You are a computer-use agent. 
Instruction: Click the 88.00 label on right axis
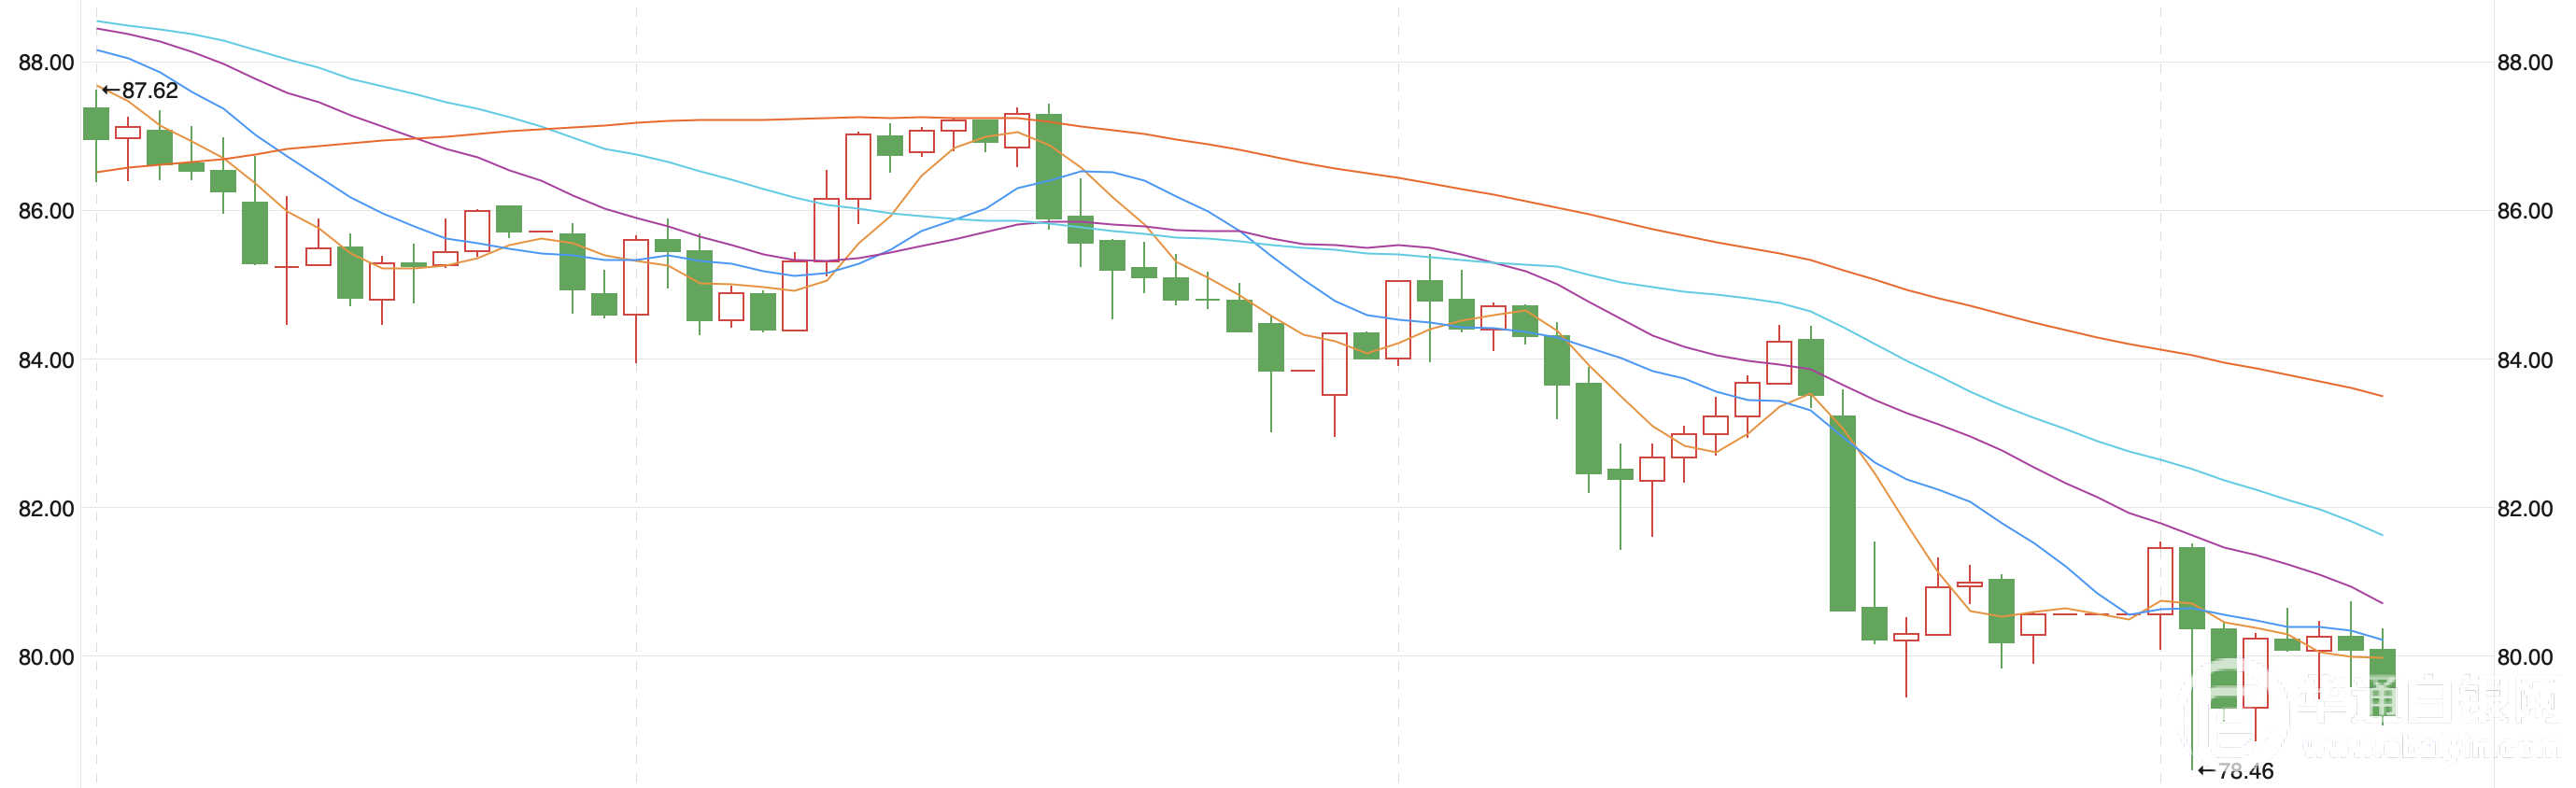(x=2524, y=62)
